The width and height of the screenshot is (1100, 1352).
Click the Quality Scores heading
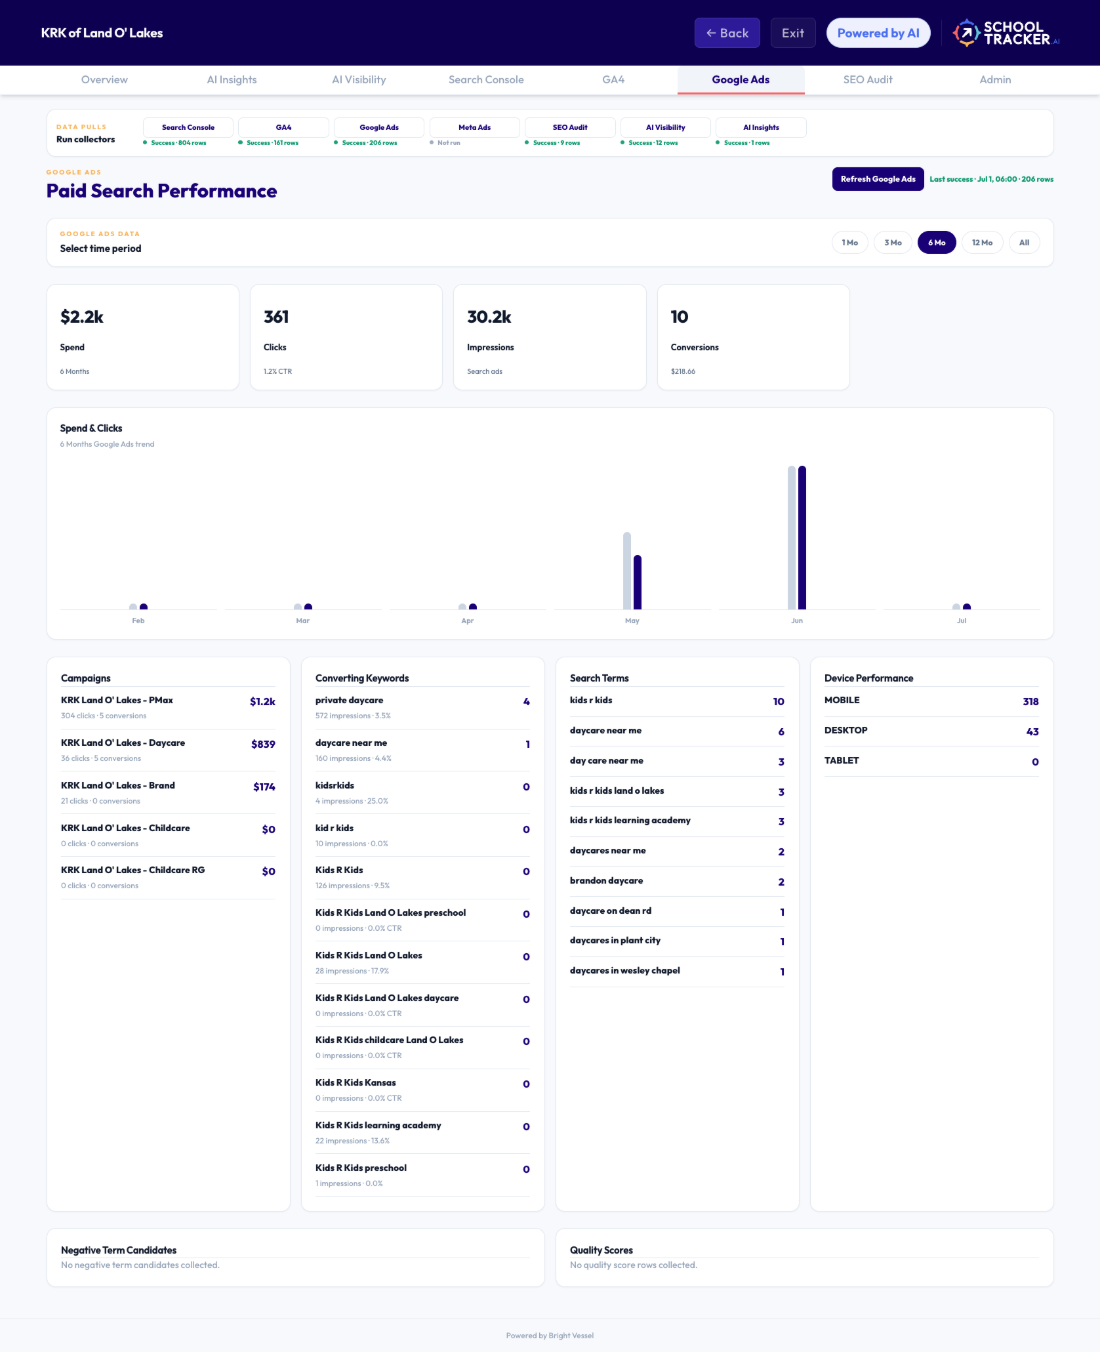[x=601, y=1250]
